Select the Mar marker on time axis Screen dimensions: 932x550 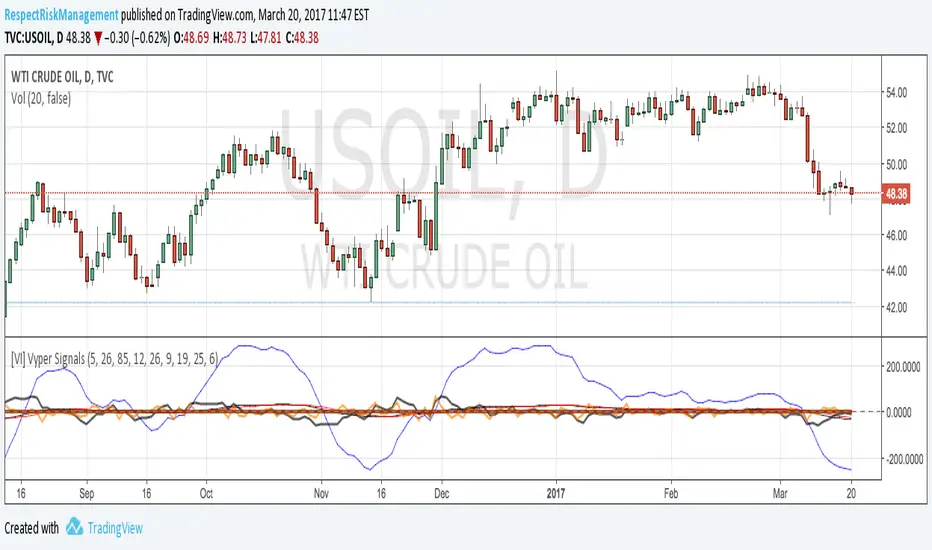pos(780,494)
